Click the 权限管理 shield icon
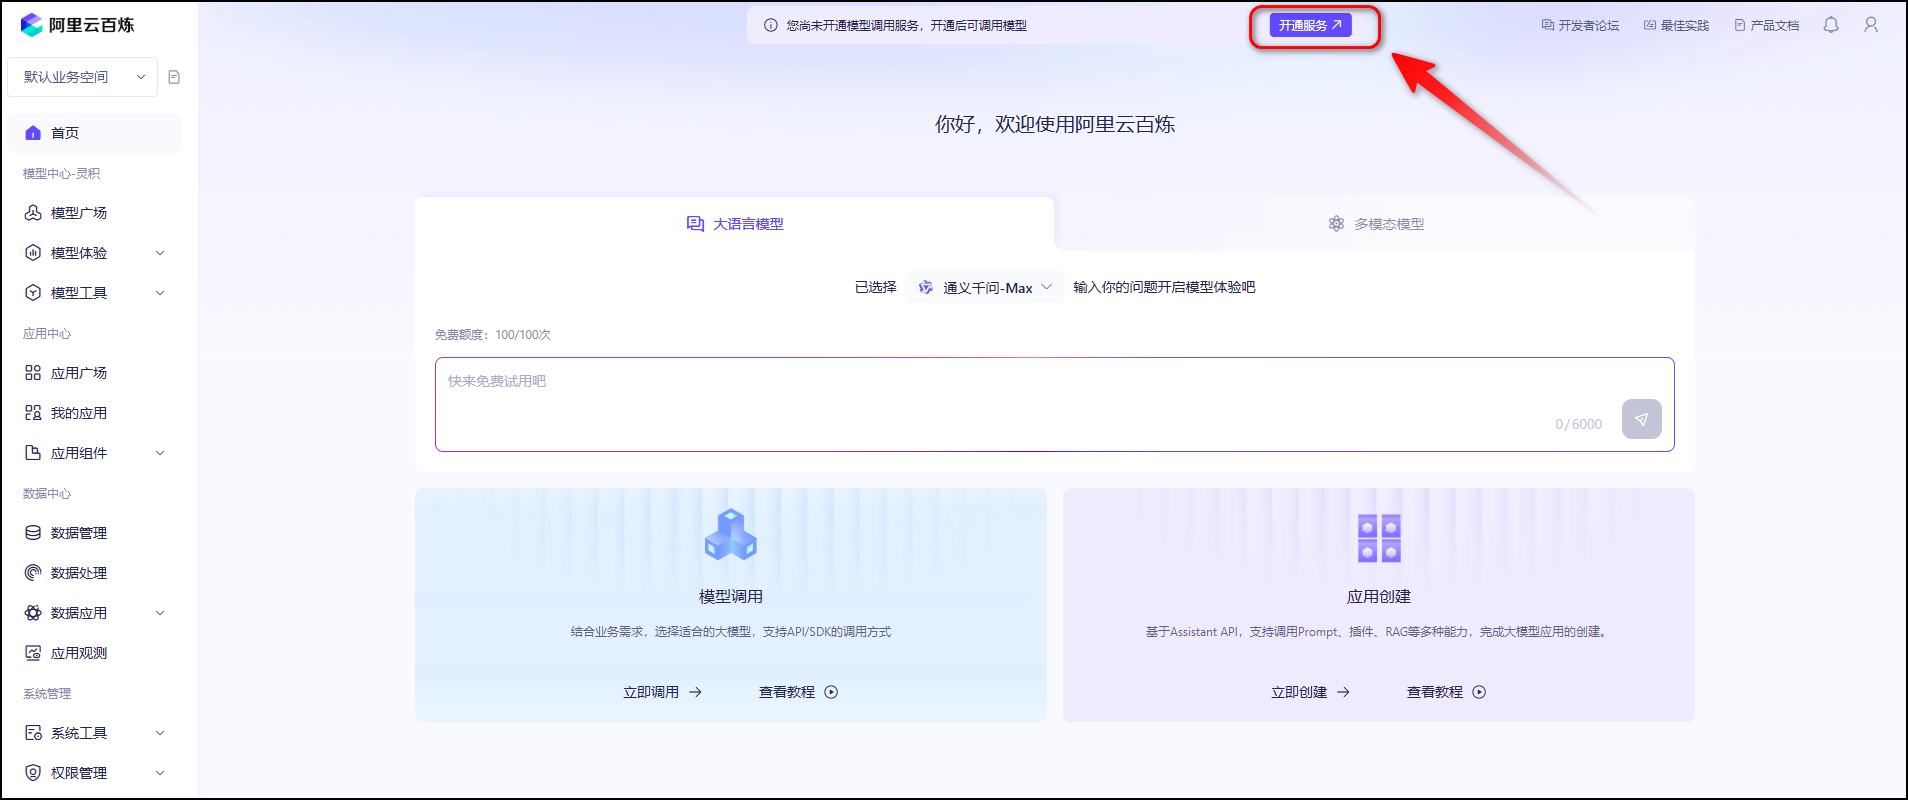Image resolution: width=1908 pixels, height=800 pixels. [33, 773]
